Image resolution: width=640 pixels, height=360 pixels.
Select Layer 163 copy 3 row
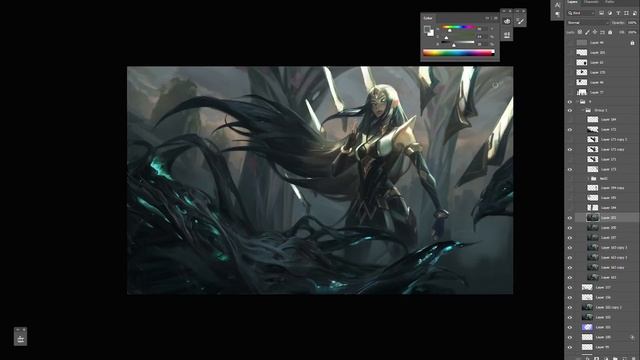pyautogui.click(x=607, y=248)
